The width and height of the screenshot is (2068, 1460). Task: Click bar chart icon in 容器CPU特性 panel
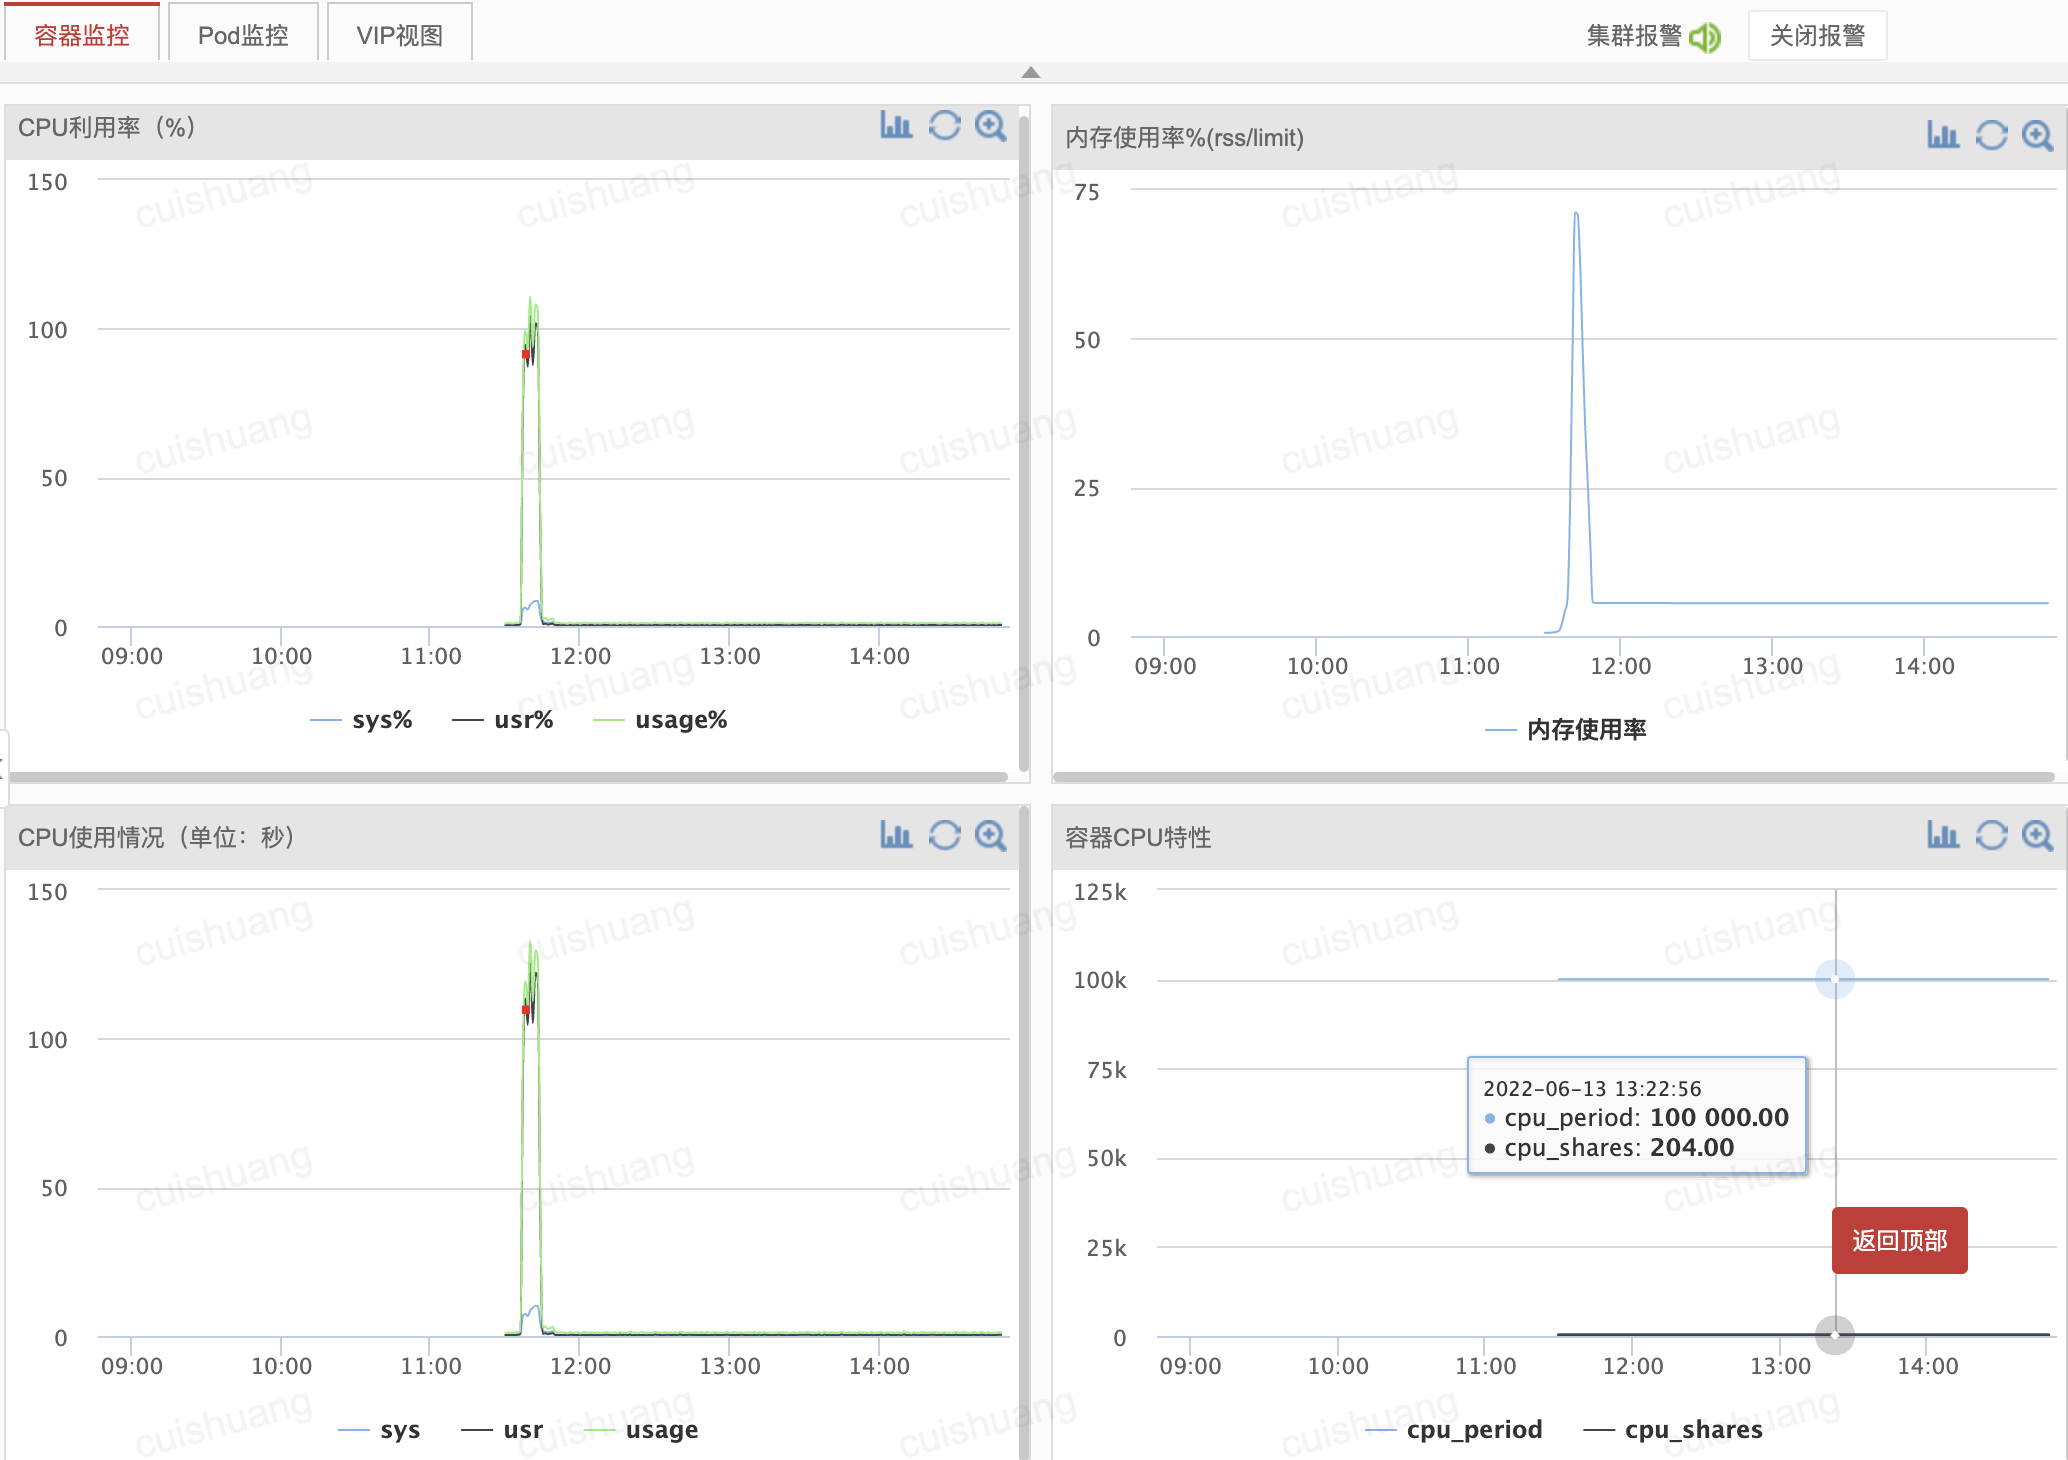[x=1943, y=836]
